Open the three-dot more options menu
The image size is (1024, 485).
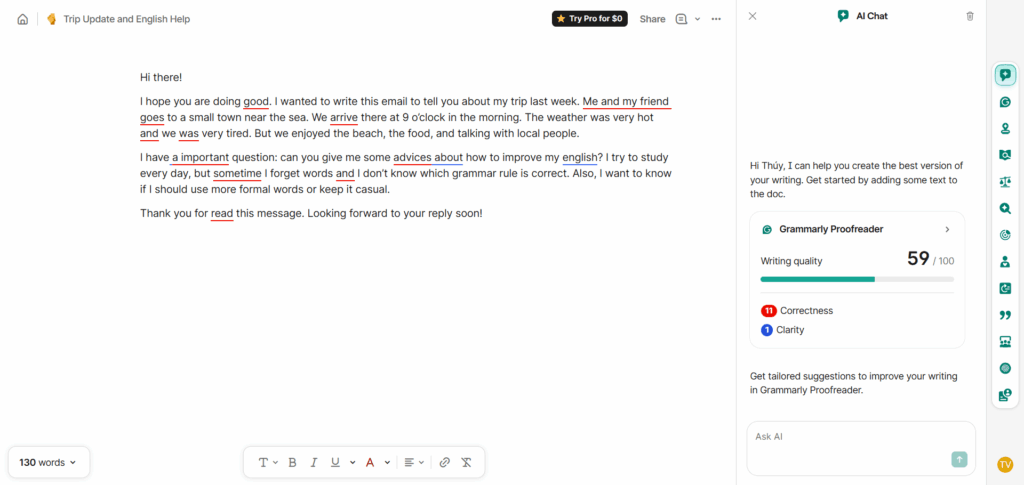(x=716, y=19)
